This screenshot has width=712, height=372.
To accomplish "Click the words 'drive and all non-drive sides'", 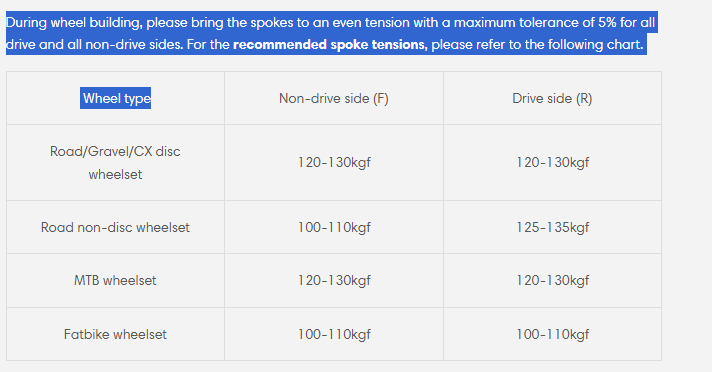I will (x=94, y=45).
